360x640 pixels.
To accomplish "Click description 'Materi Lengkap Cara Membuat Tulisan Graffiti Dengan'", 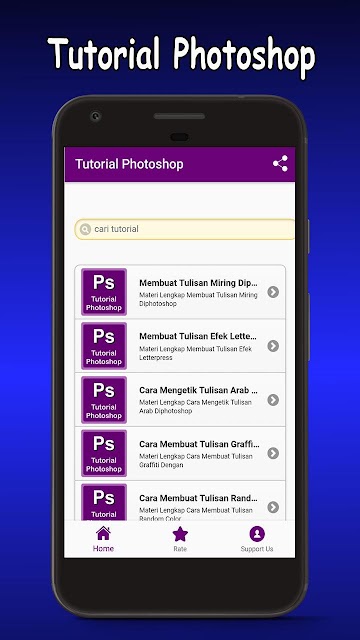I will click(x=196, y=460).
